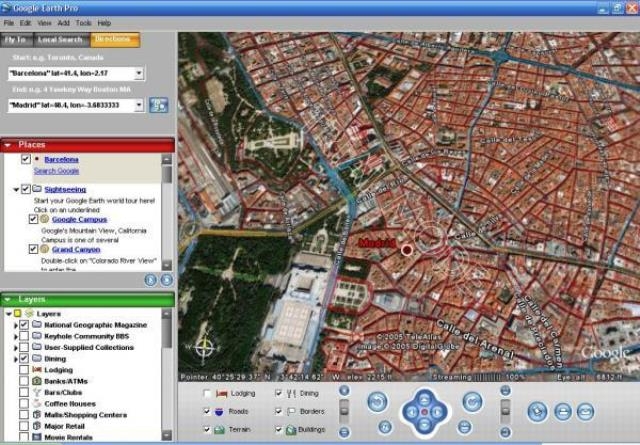
Task: Click the Madrid placemark on the map
Action: (407, 250)
